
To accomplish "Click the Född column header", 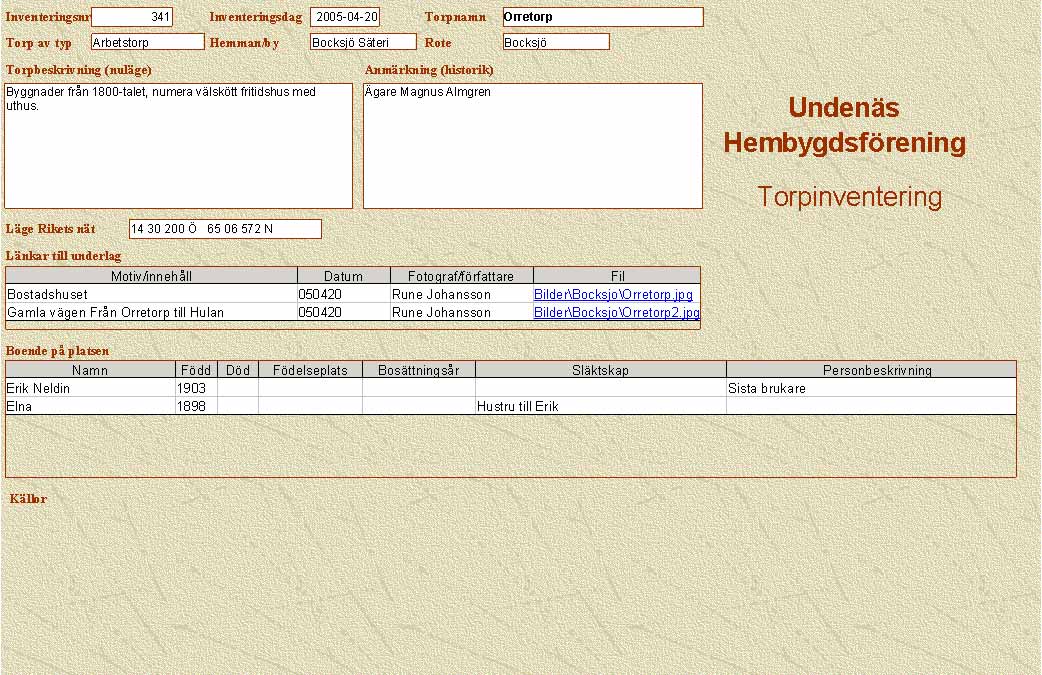I will click(x=196, y=370).
